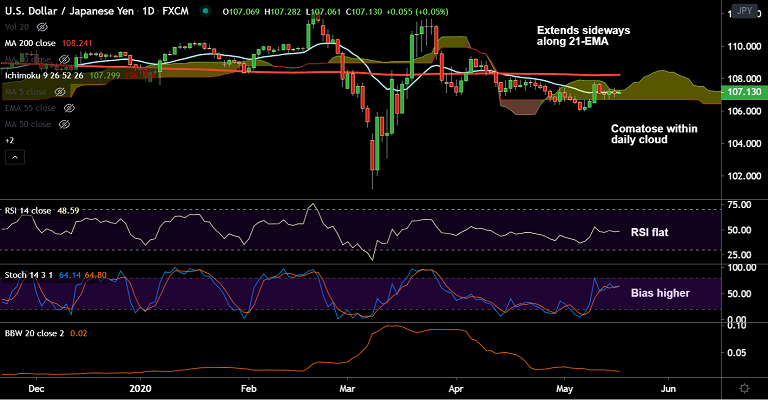Viewport: 768px width, 400px height.
Task: Click the Feb label on time axis
Action: (248, 389)
